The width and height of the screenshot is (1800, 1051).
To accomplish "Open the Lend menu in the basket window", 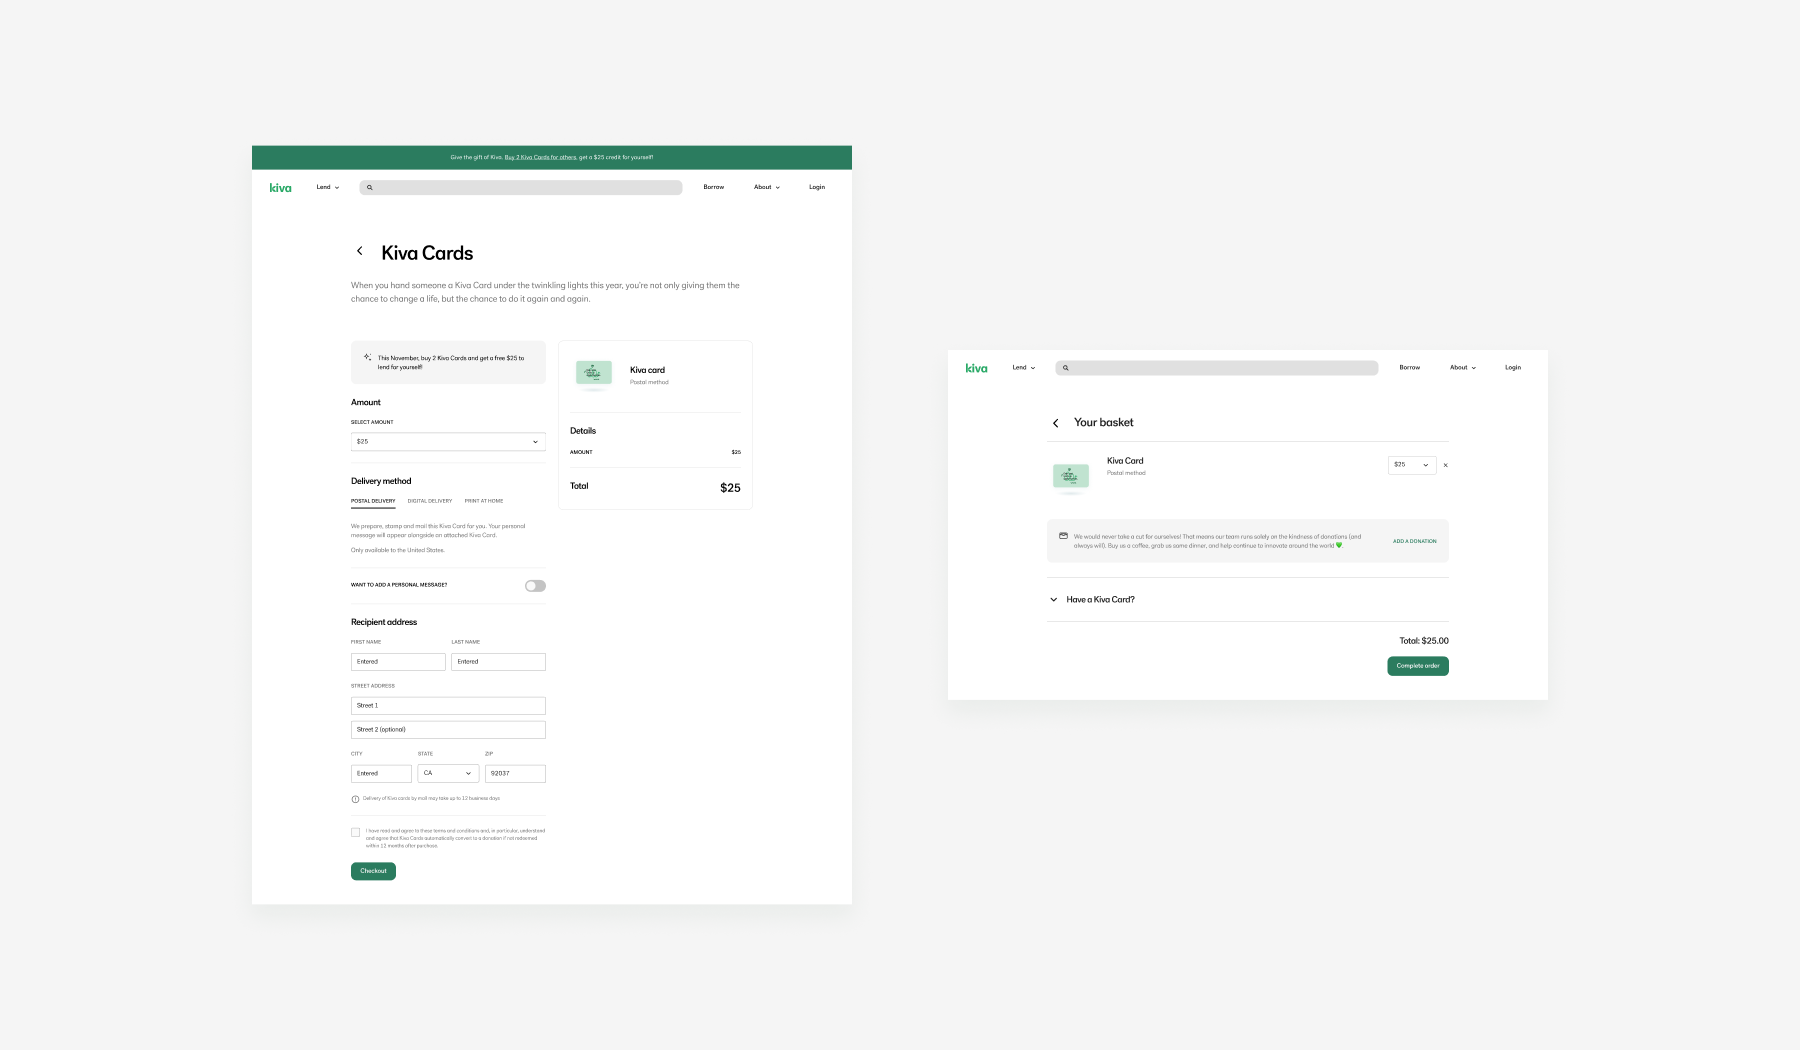I will [x=1024, y=368].
